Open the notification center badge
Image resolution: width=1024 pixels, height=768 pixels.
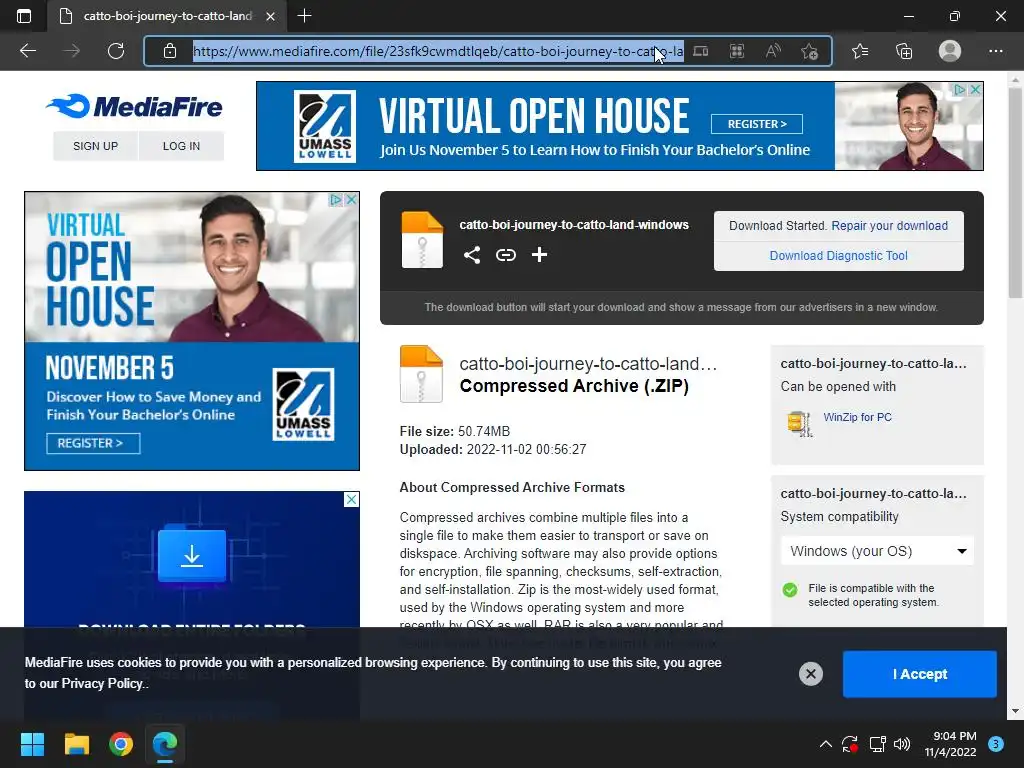(x=995, y=744)
